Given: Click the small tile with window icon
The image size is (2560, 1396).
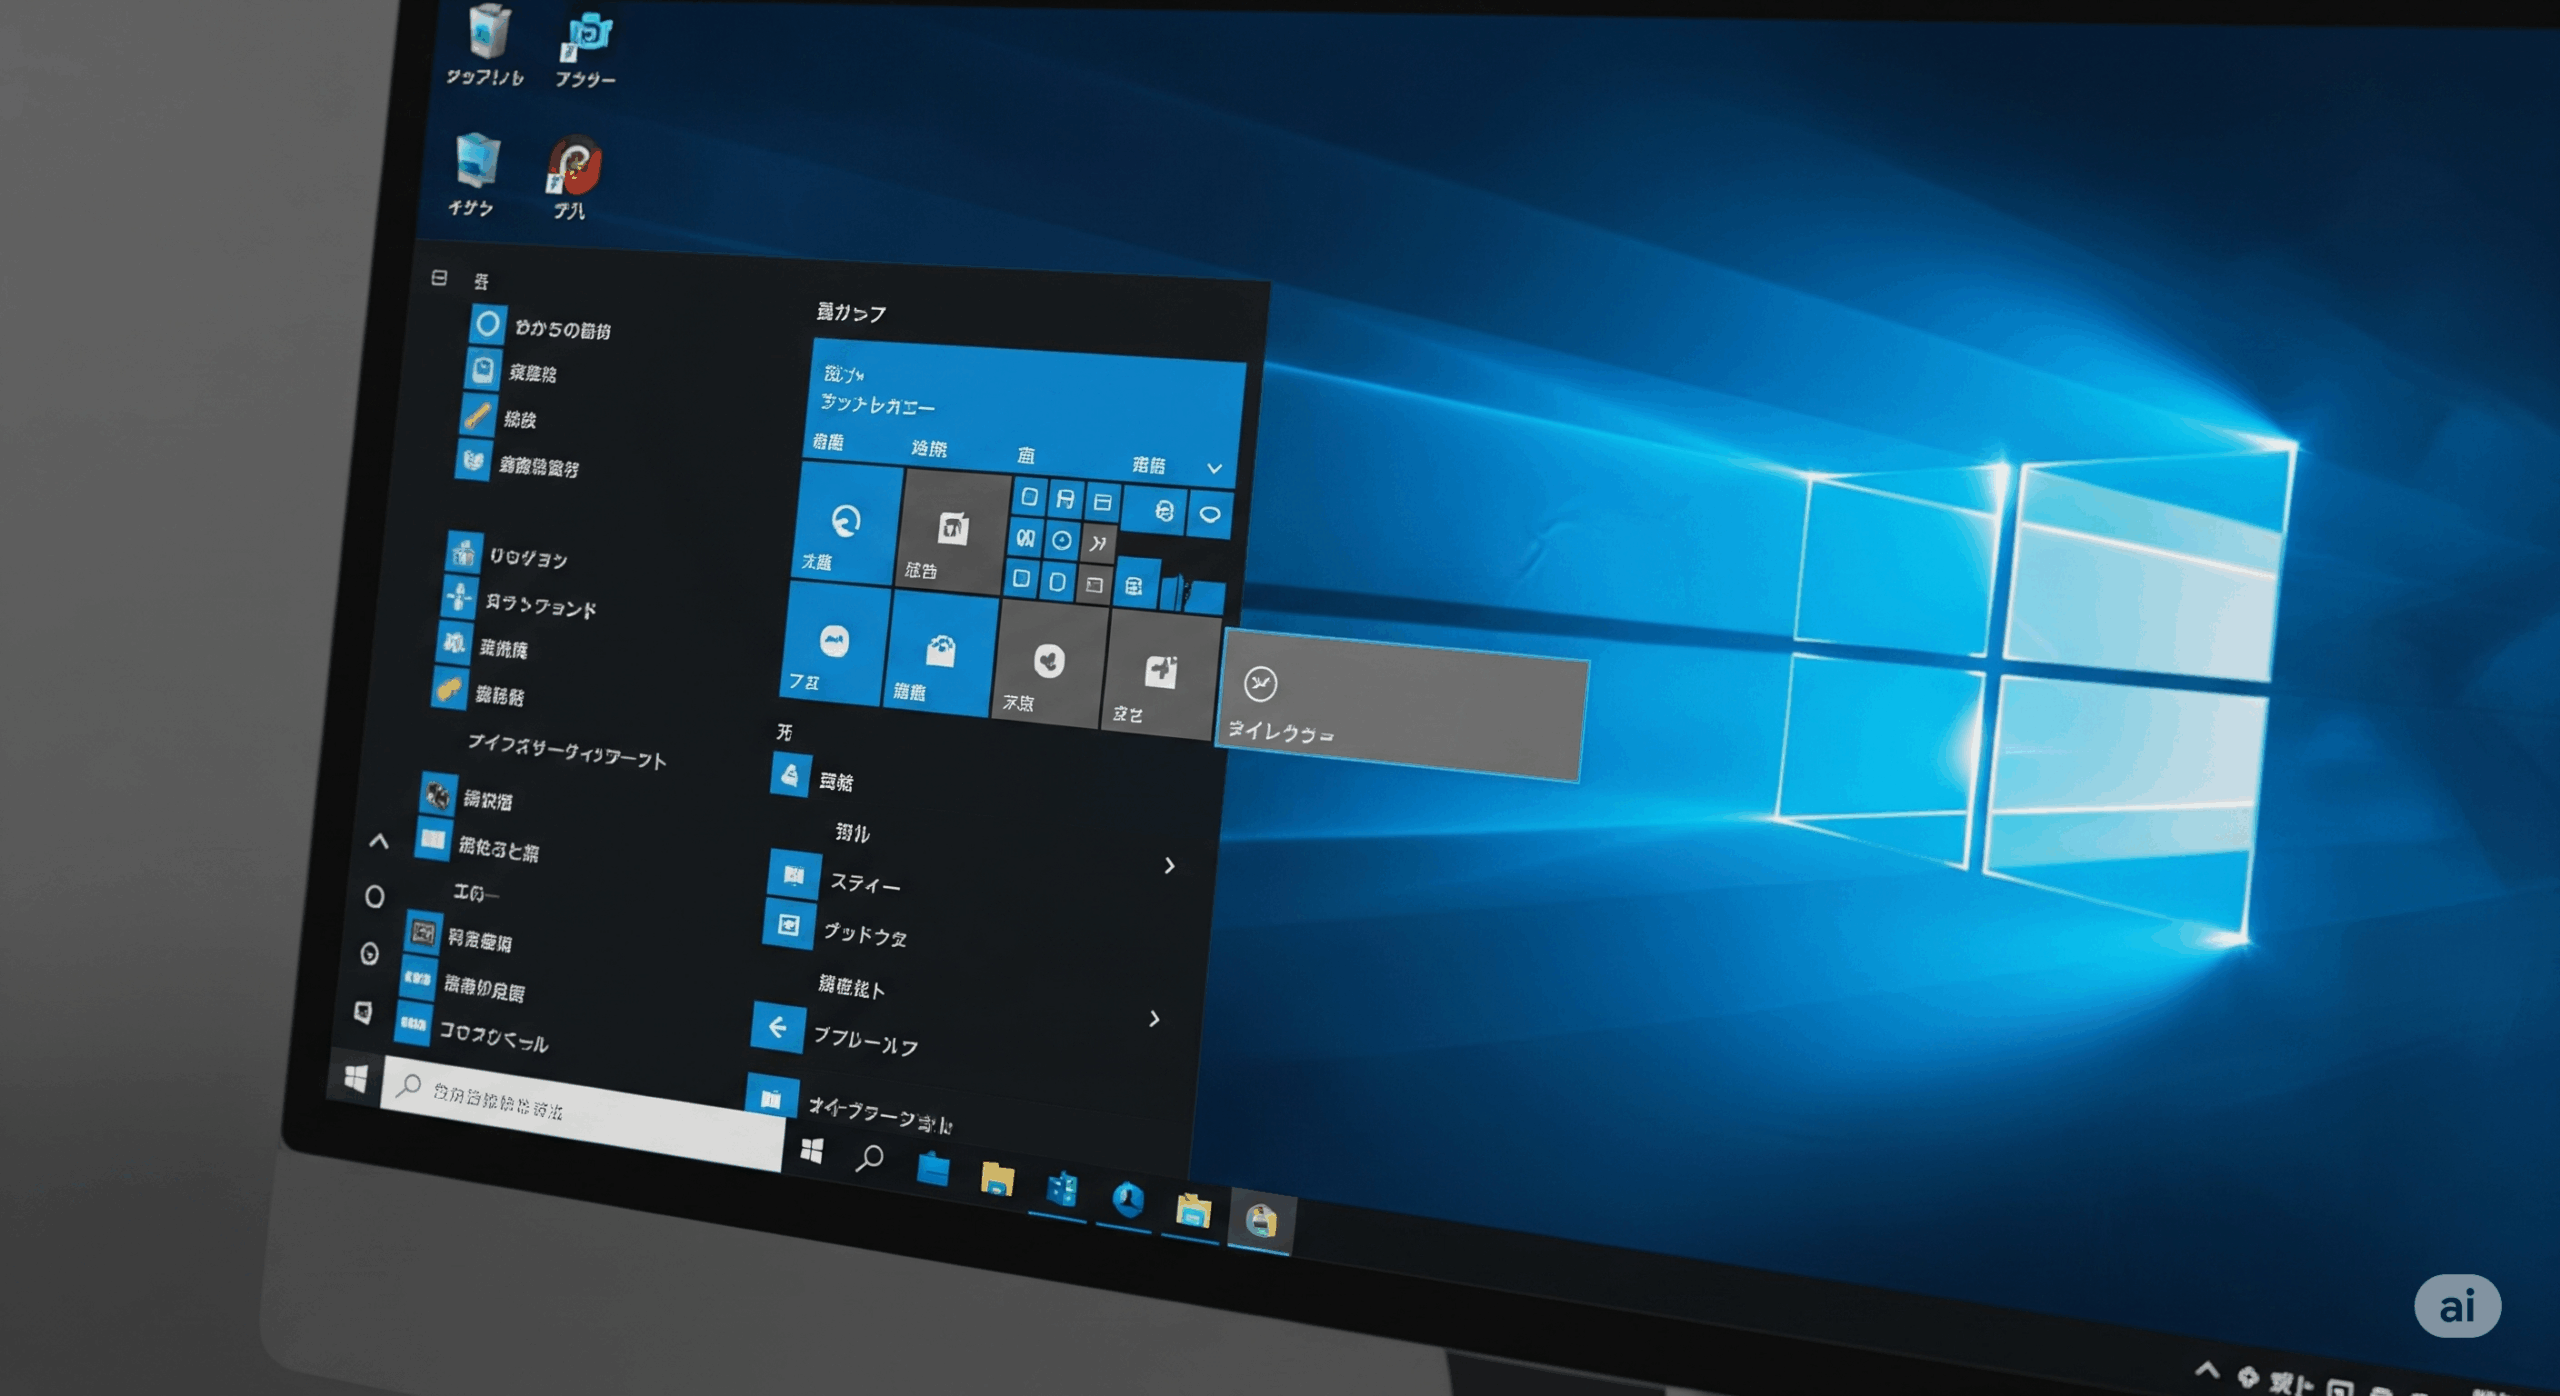Looking at the screenshot, I should click(1102, 502).
